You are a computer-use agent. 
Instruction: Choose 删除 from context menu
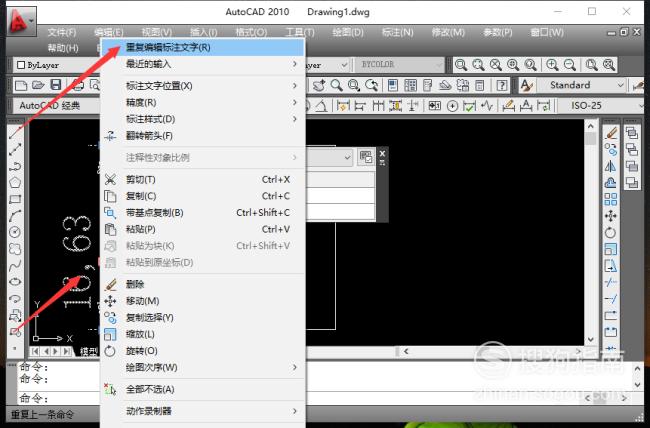coord(203,285)
